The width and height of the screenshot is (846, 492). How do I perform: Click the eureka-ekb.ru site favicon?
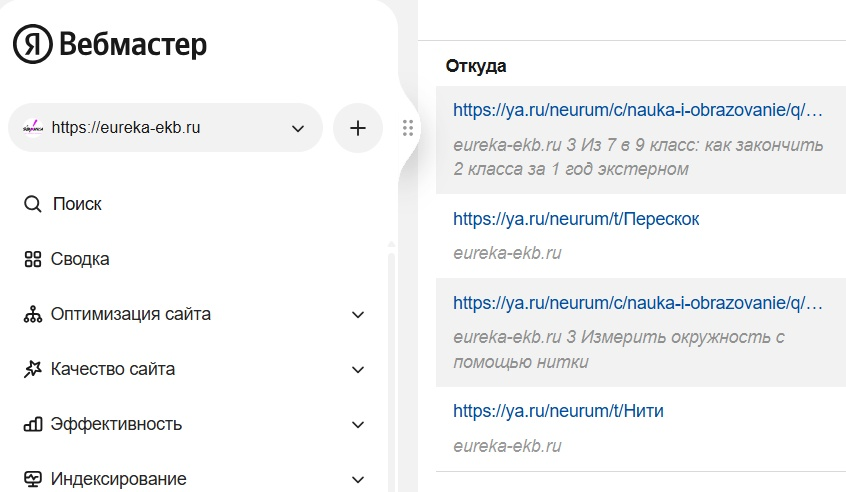tap(33, 128)
